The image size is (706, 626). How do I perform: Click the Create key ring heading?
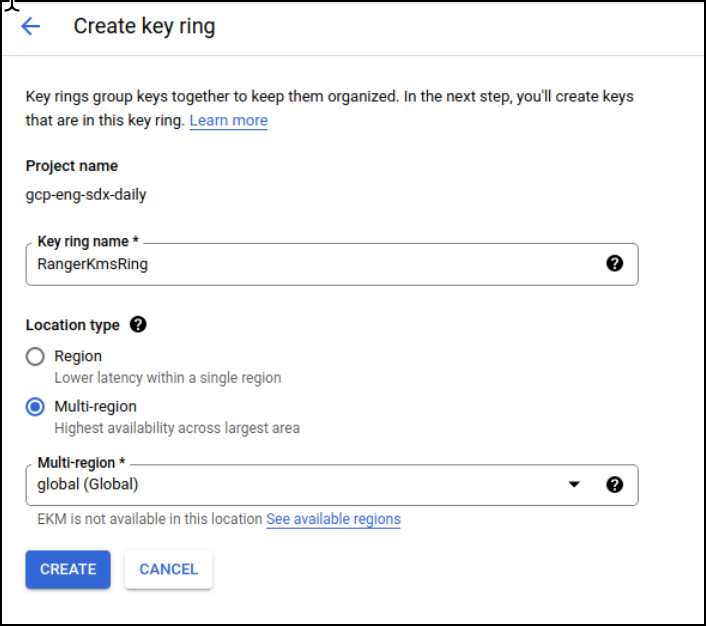[145, 26]
